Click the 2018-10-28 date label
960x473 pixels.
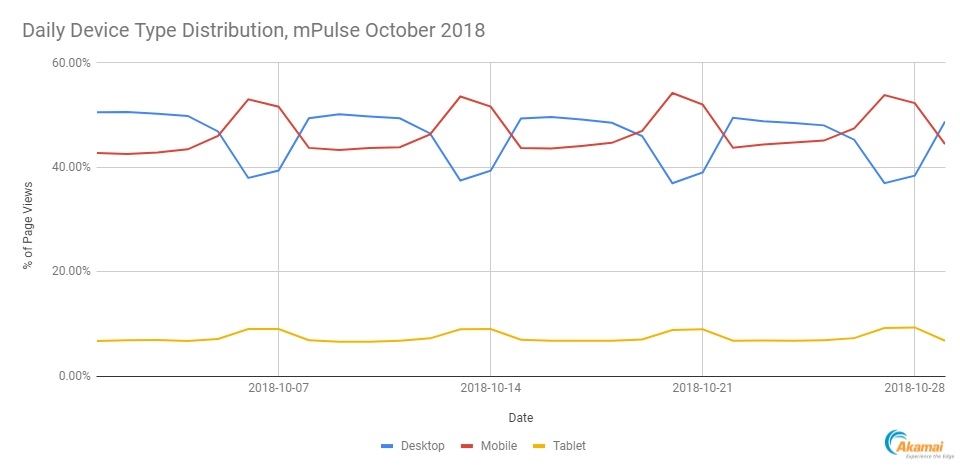coord(914,389)
